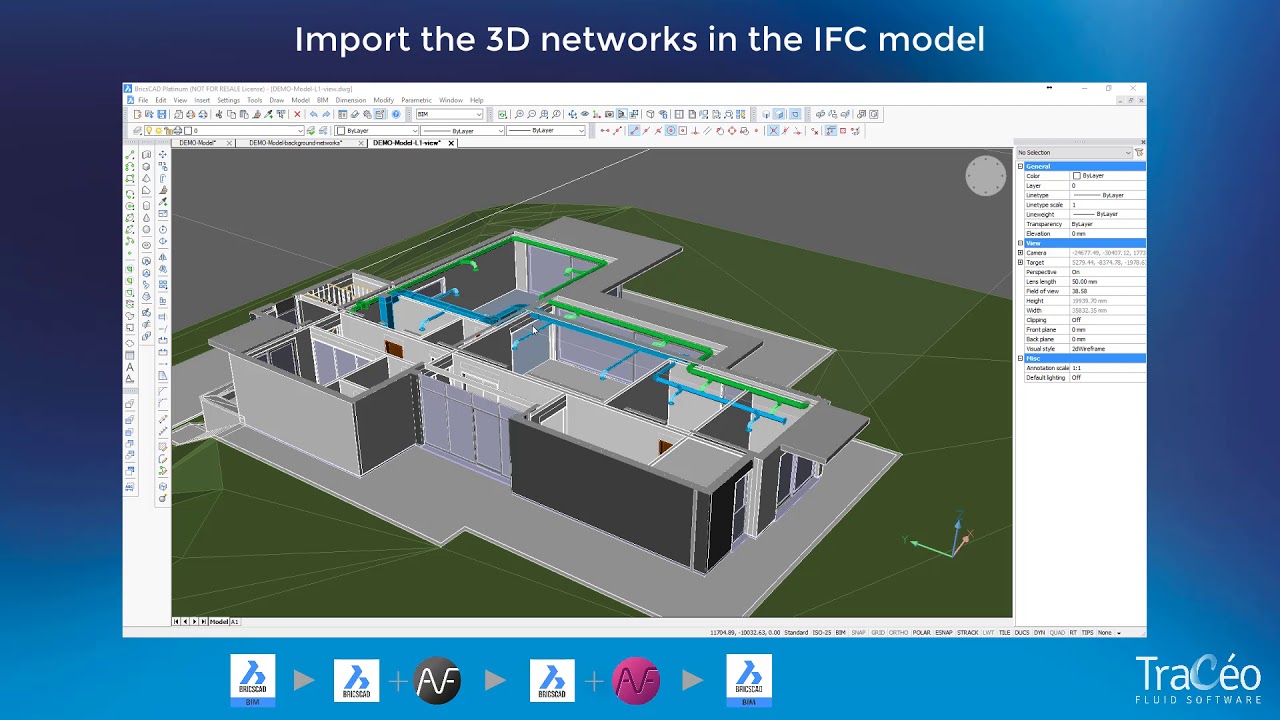Click the Look-from compass widget in viewport
This screenshot has width=1280, height=720.
985,175
